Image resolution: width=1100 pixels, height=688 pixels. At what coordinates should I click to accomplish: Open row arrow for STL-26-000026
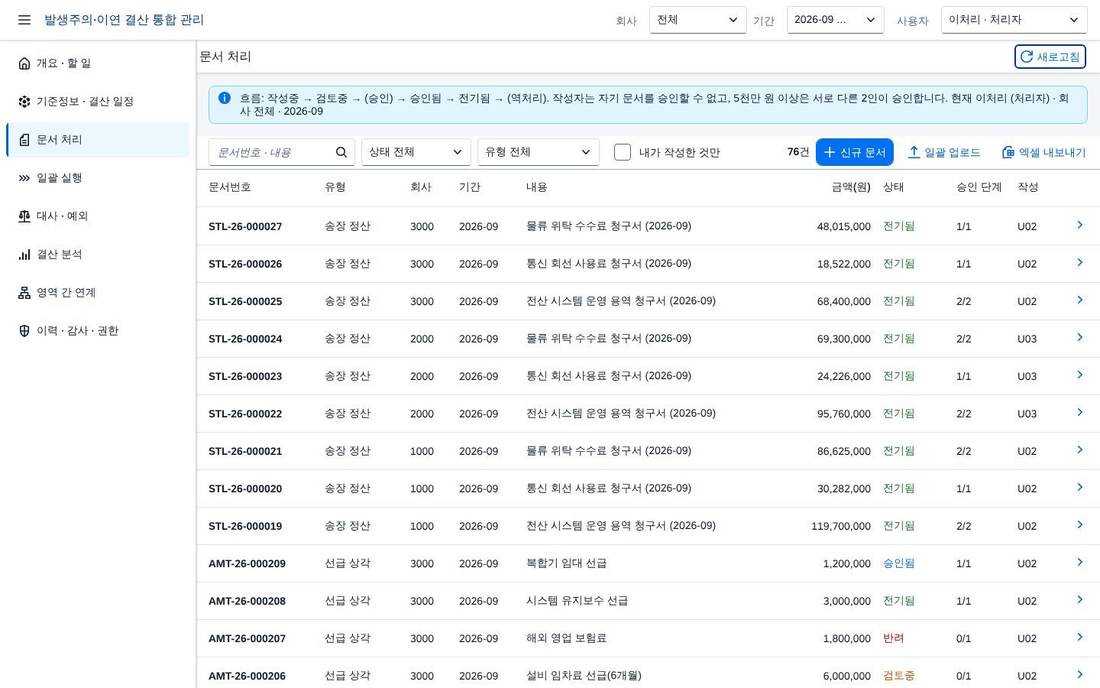coord(1080,262)
